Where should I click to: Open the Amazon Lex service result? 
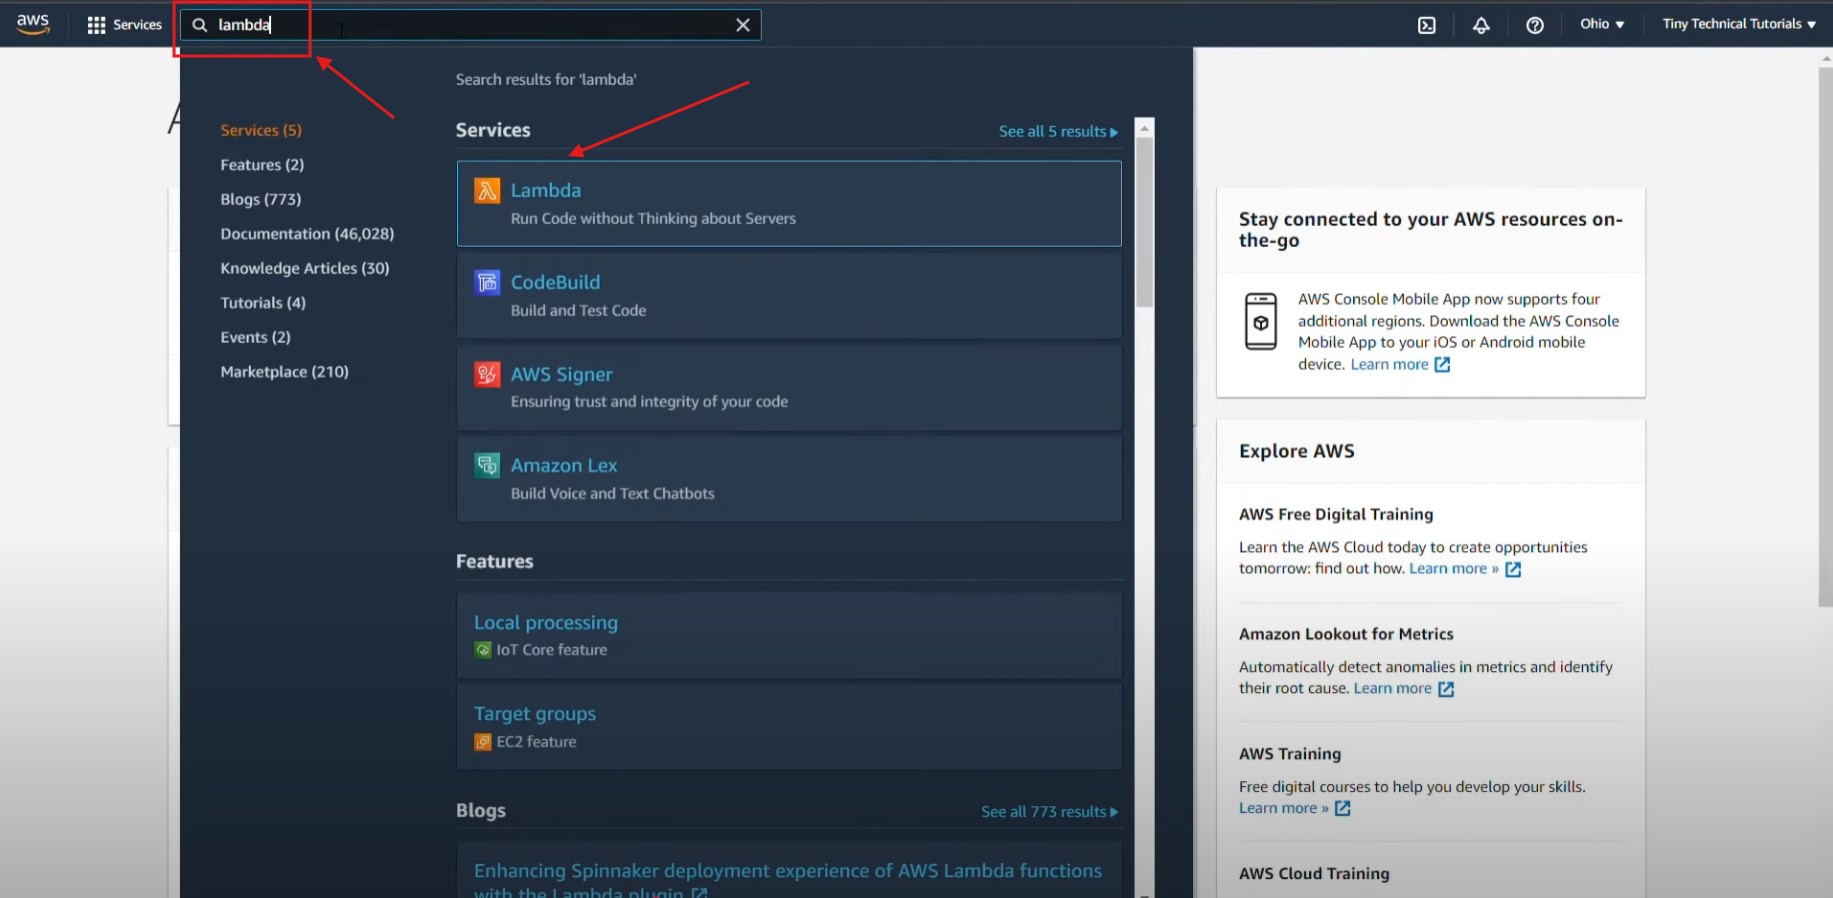click(x=564, y=465)
